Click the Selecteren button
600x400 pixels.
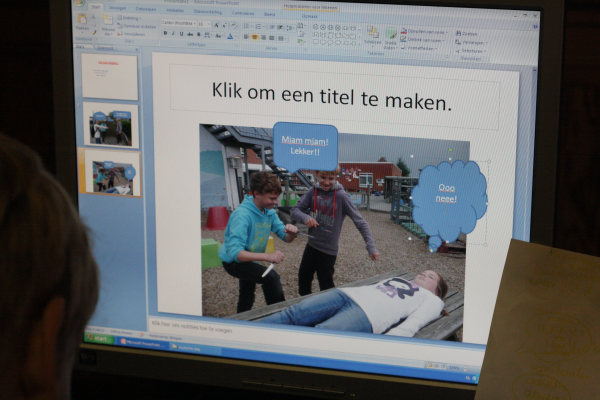(x=471, y=51)
